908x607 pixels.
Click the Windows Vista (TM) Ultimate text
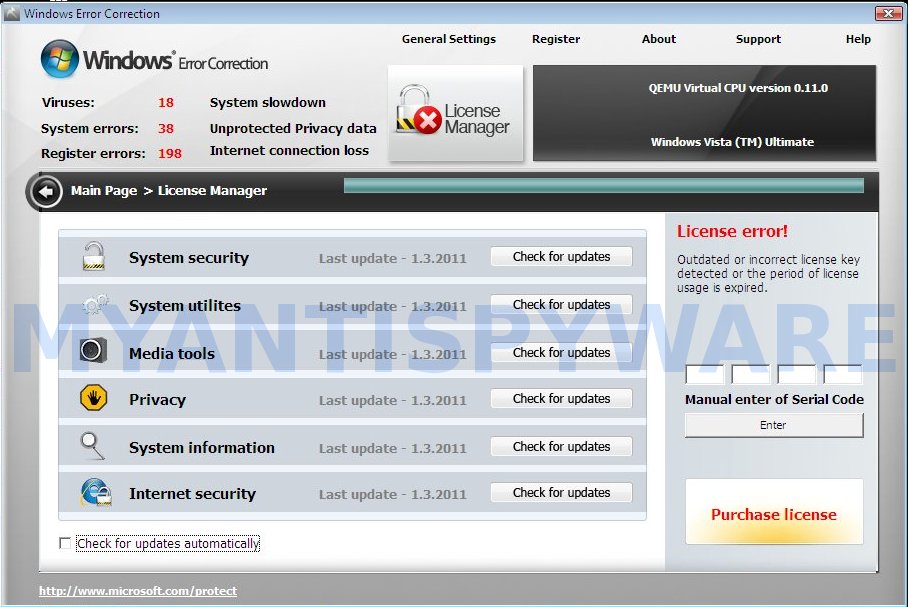[732, 142]
